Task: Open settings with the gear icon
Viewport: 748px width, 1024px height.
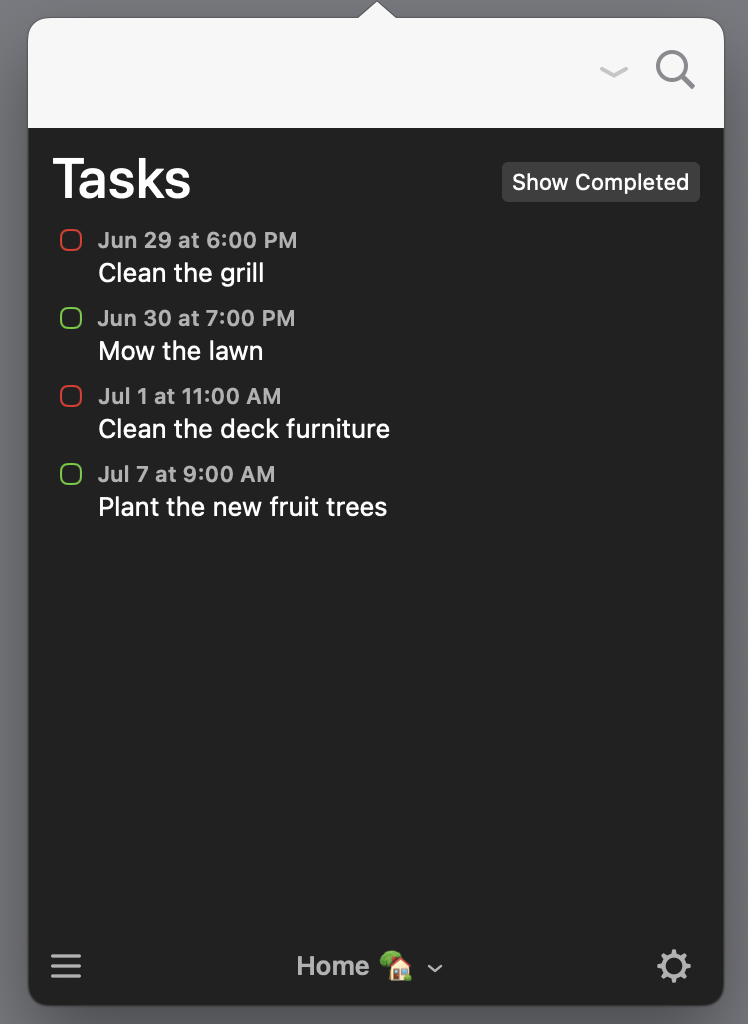Action: [674, 966]
